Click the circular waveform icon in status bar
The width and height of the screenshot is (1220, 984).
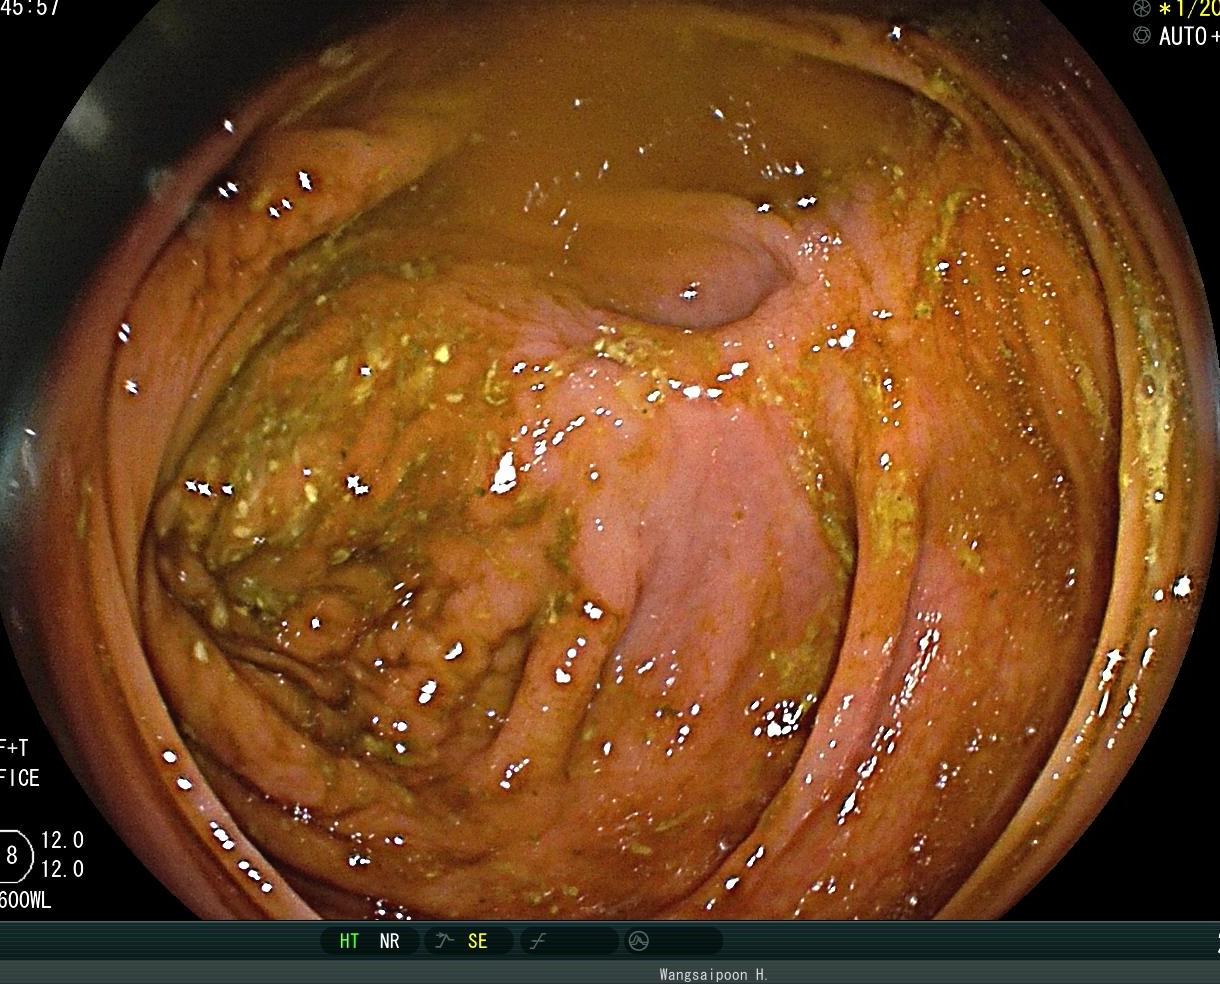click(638, 941)
